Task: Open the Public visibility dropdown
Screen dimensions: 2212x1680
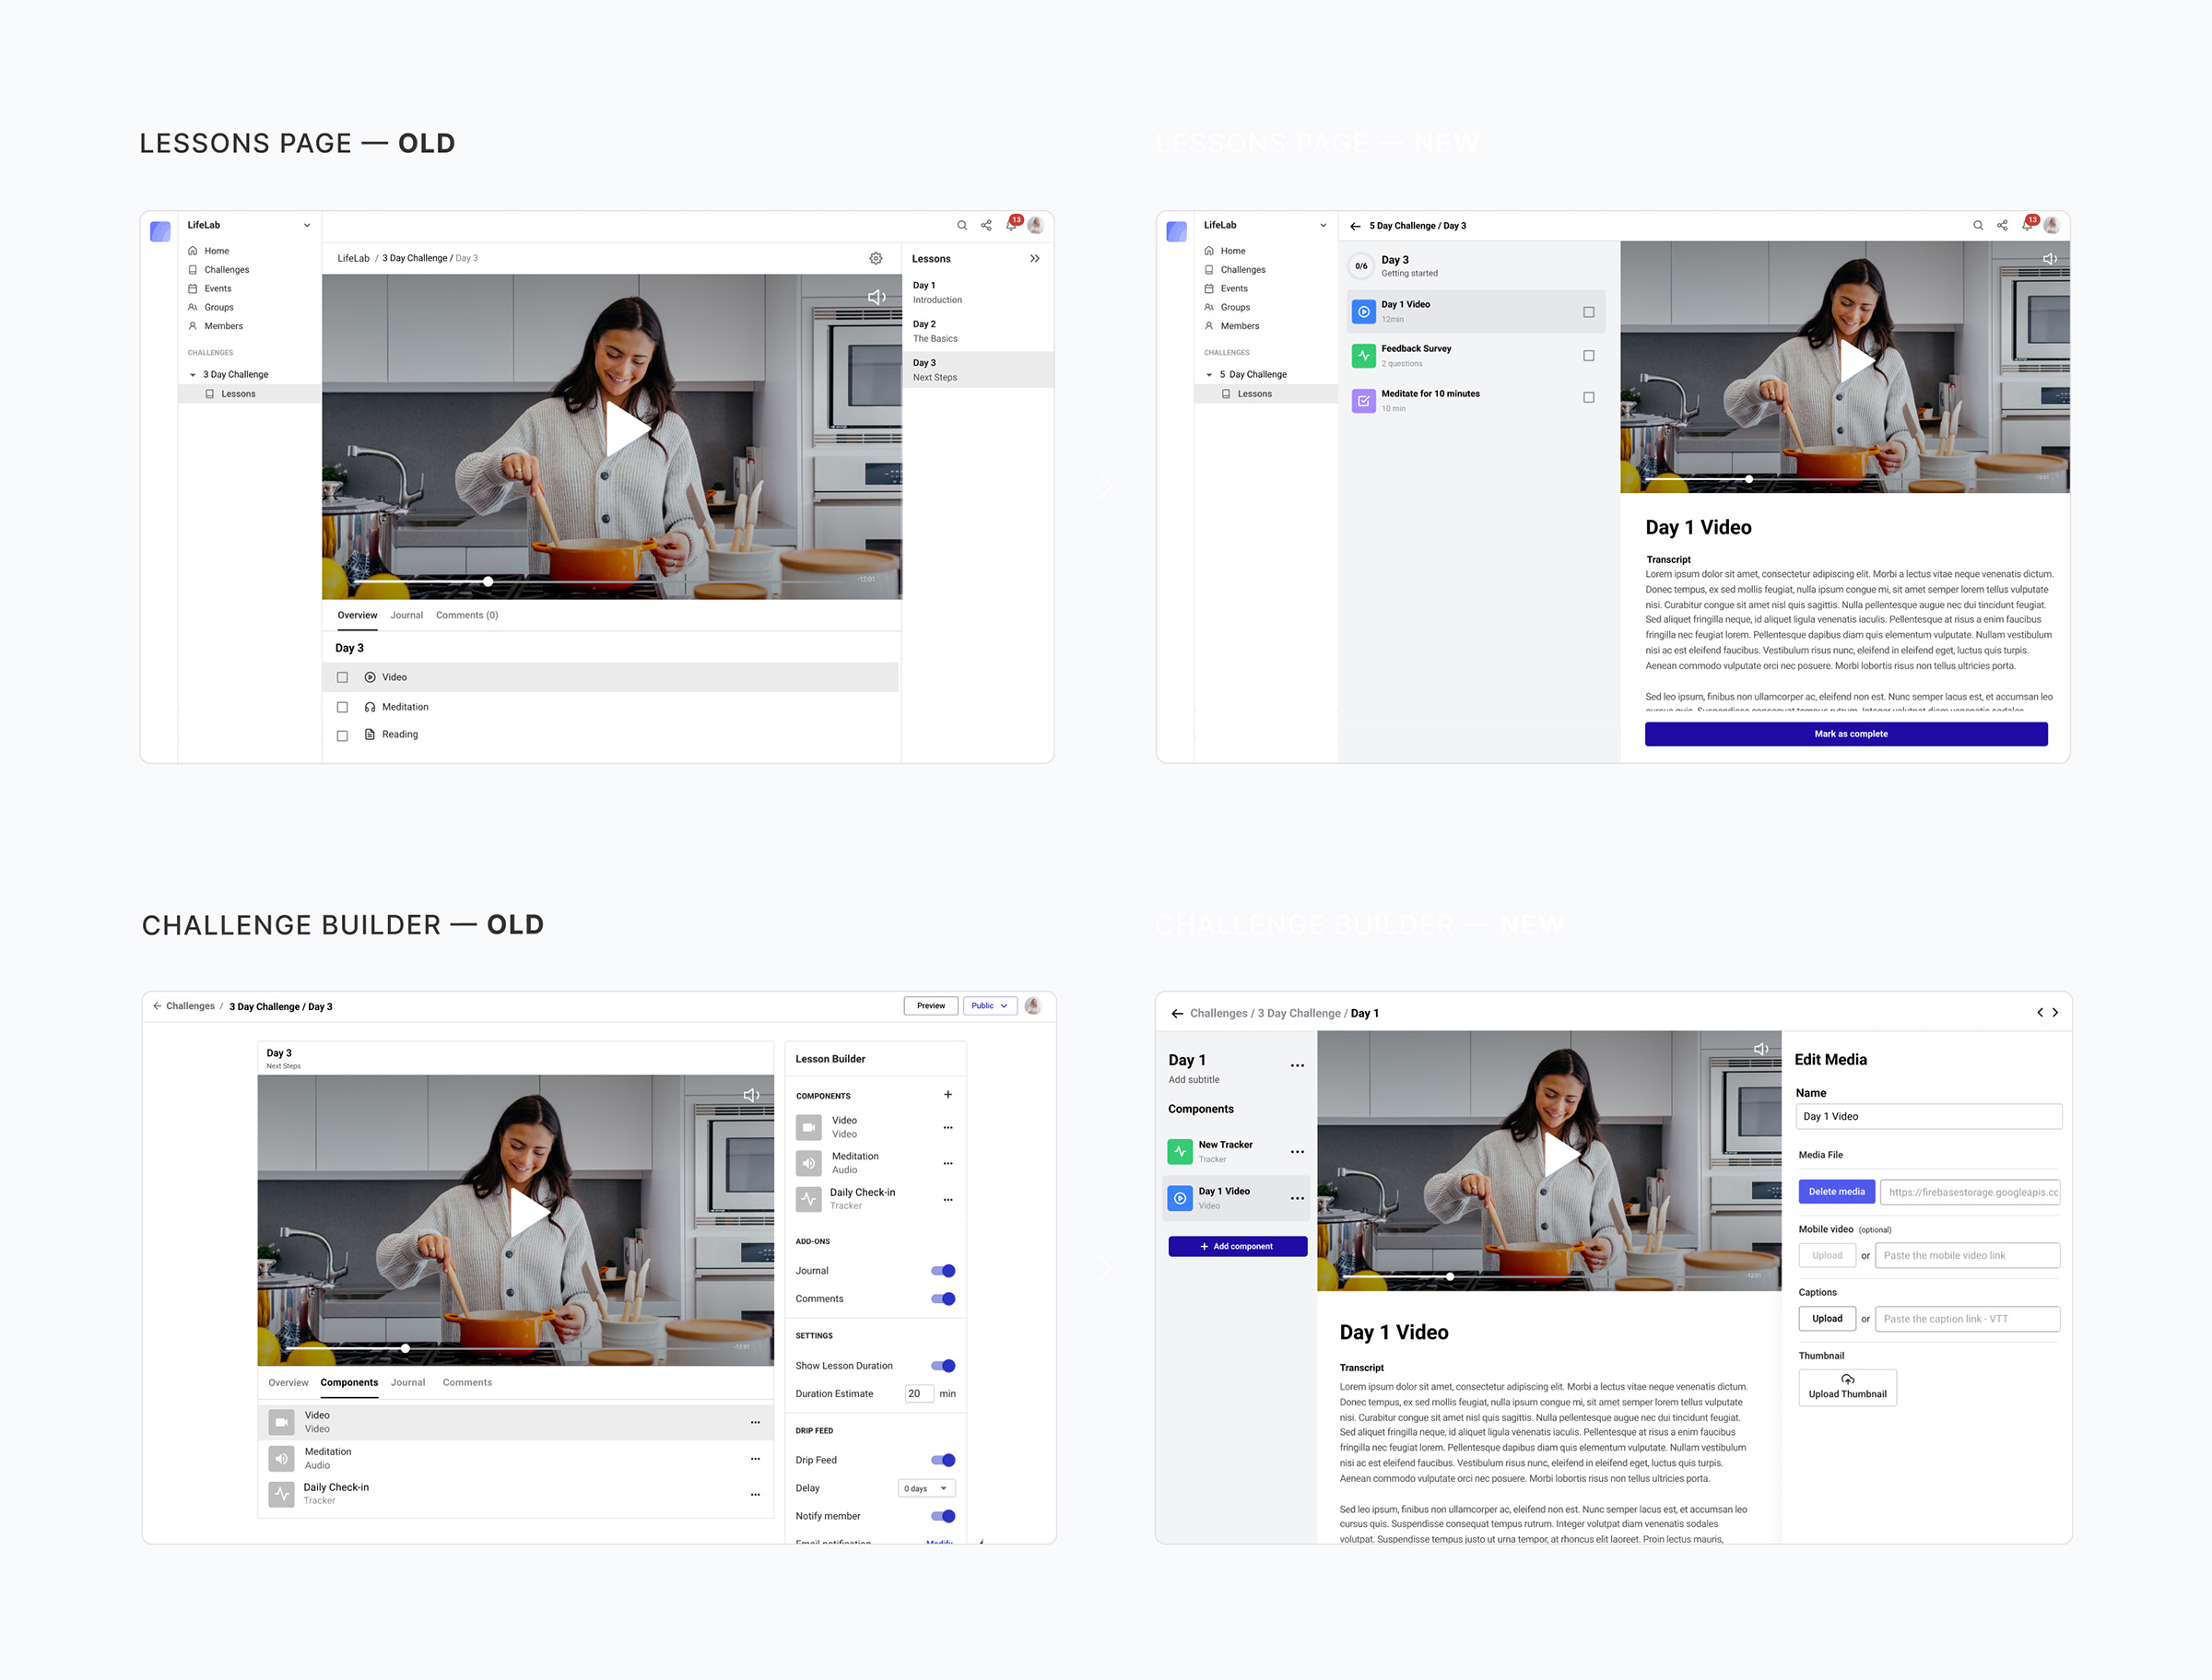Action: pyautogui.click(x=989, y=1006)
